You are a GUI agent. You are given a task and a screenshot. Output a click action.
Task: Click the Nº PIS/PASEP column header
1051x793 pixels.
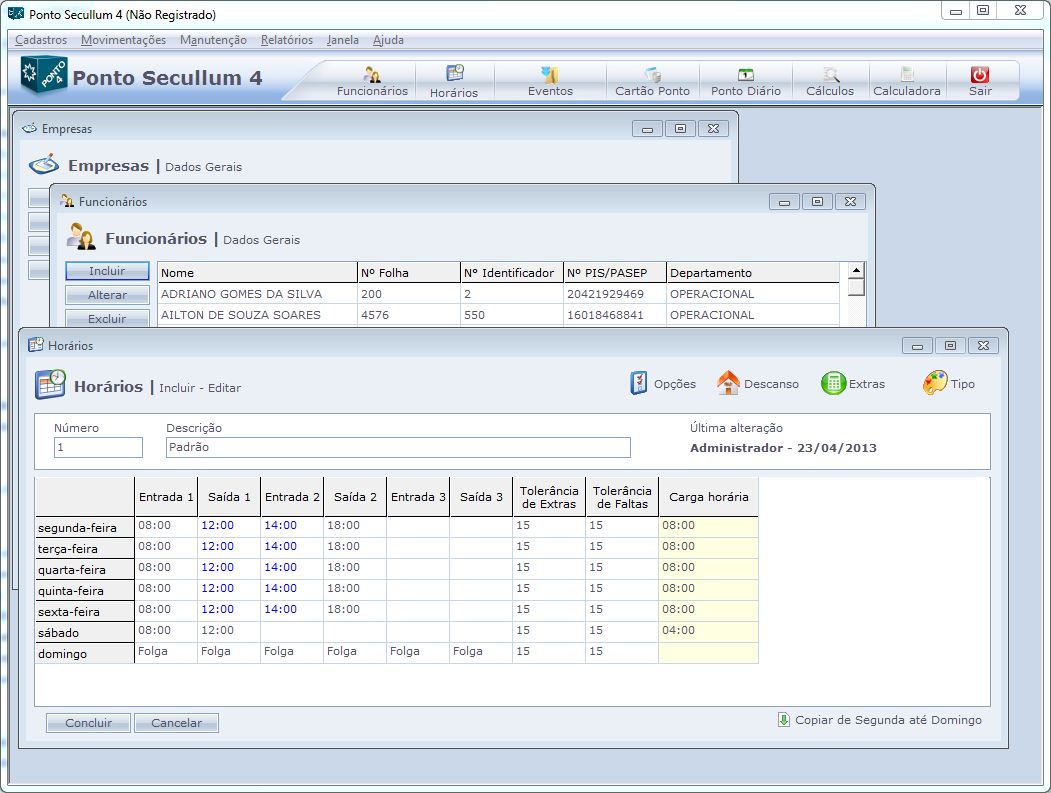click(x=615, y=273)
